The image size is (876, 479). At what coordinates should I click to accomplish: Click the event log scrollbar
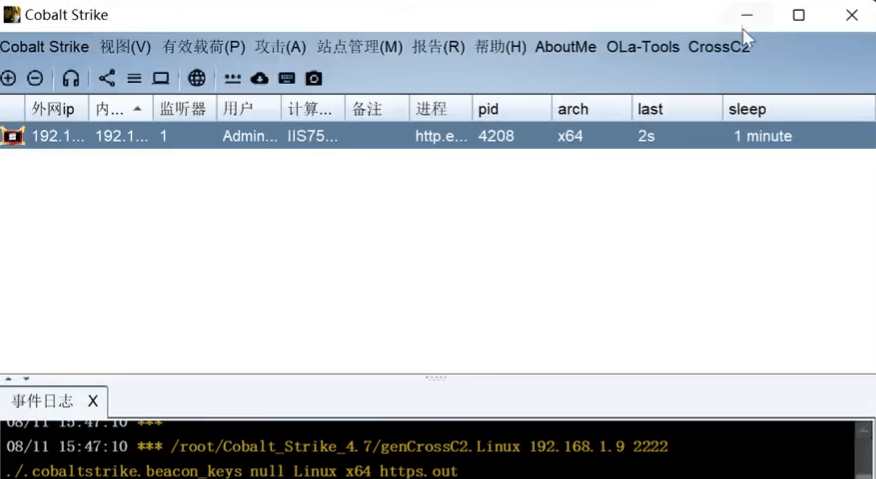(864, 450)
